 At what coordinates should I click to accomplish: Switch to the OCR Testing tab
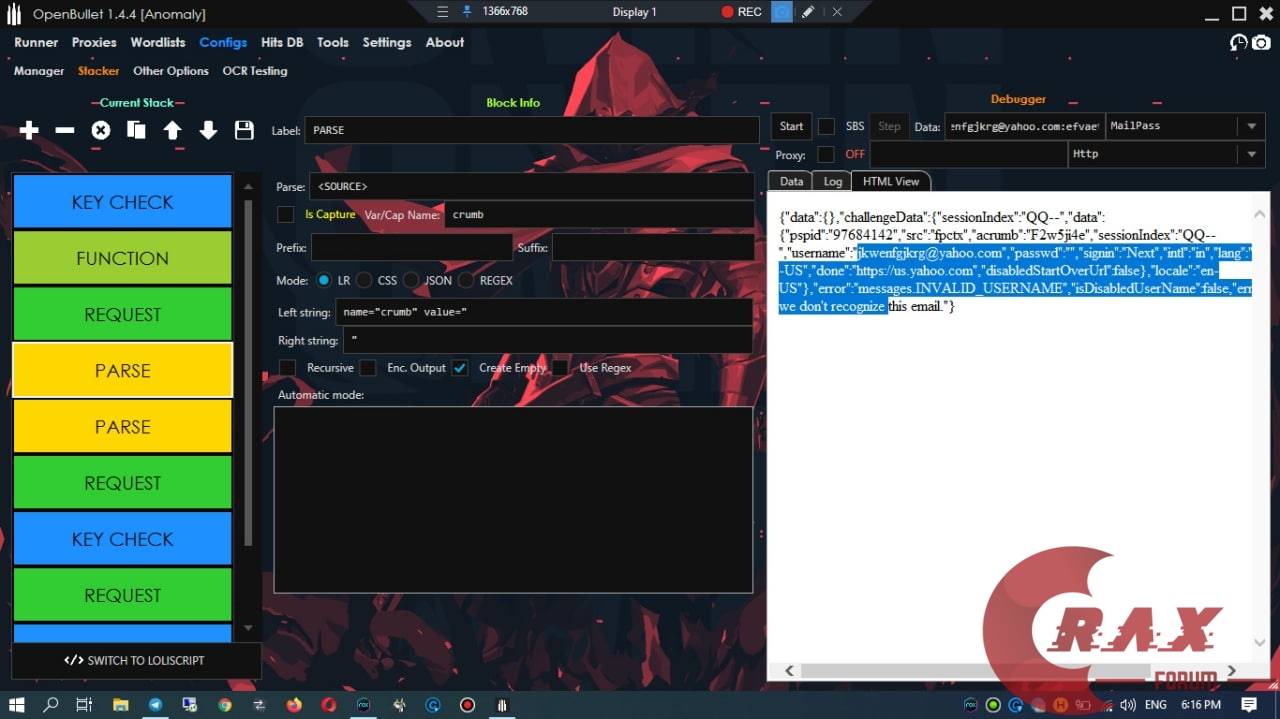tap(255, 72)
